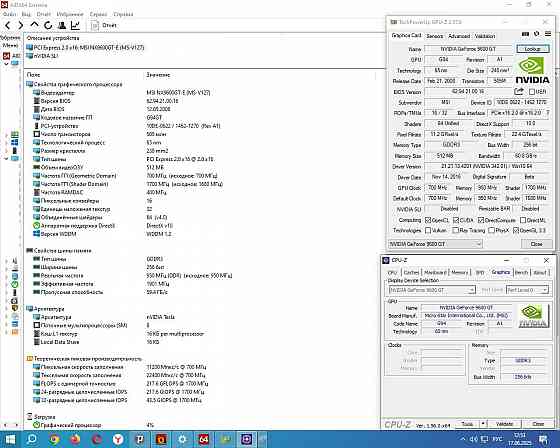Select the PCI Express 2.0 x16 MSI device row

[x=86, y=48]
